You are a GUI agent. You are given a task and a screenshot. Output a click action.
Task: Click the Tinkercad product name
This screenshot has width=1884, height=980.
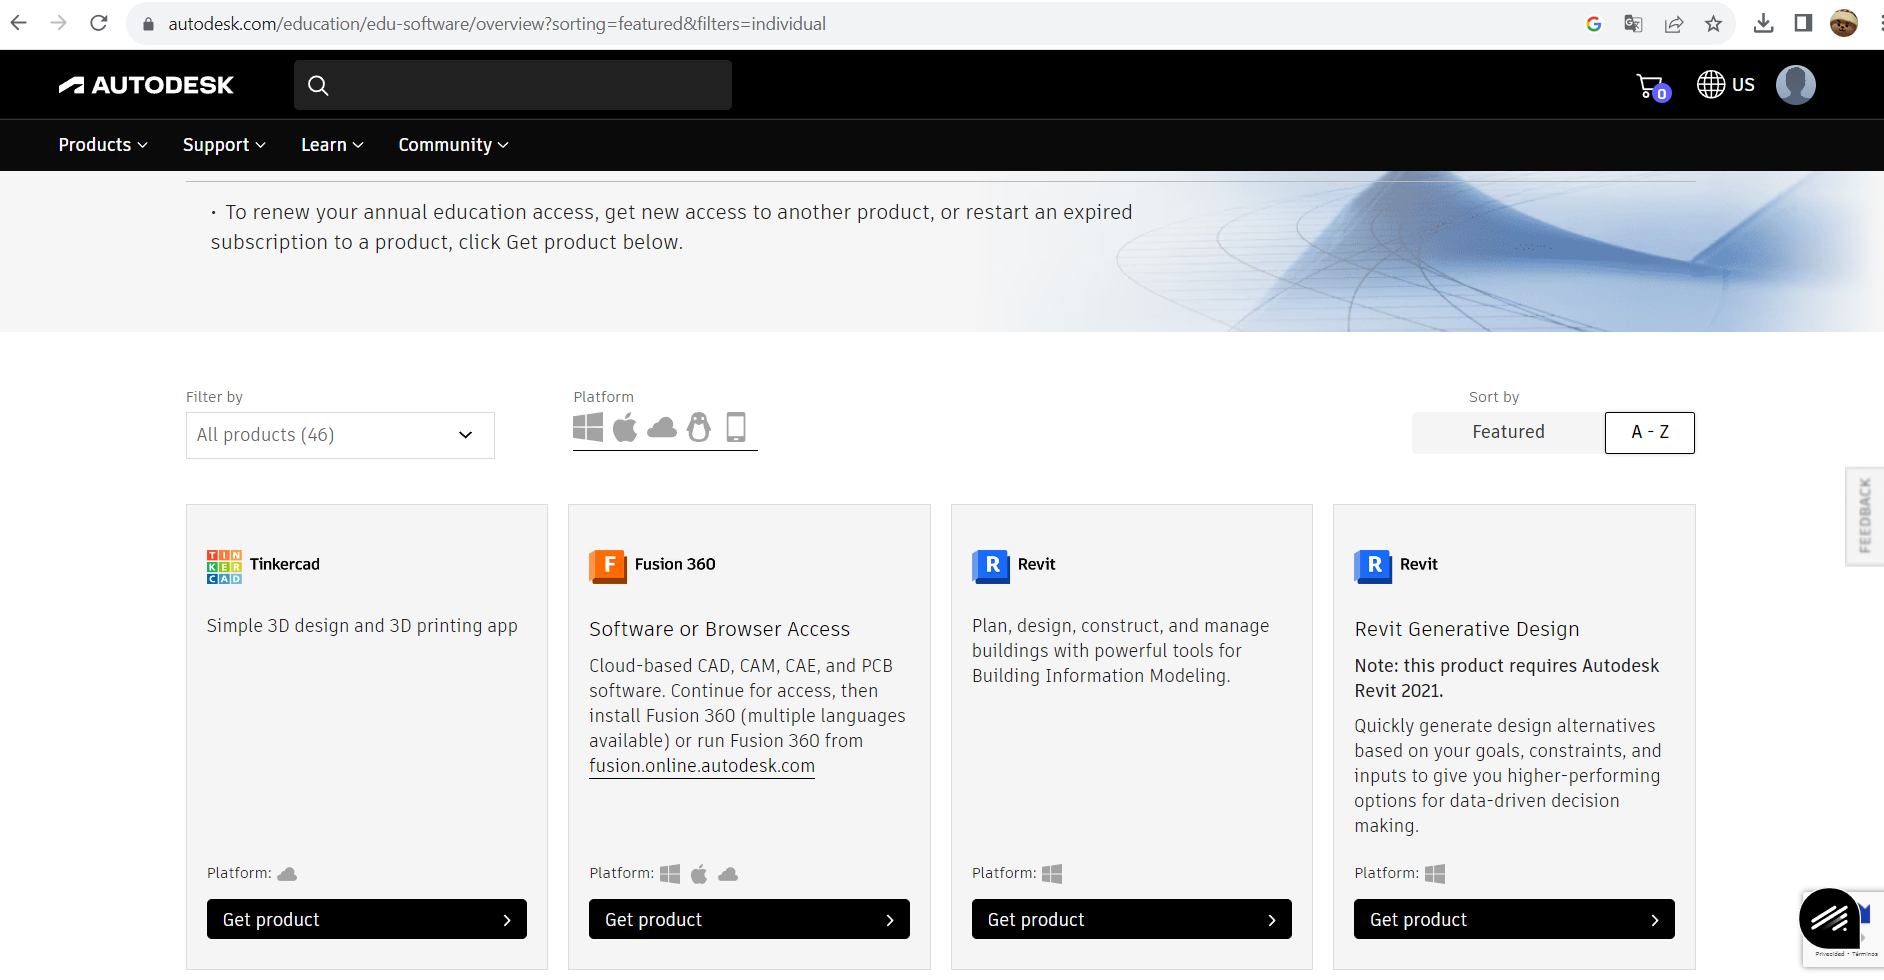pyautogui.click(x=285, y=564)
